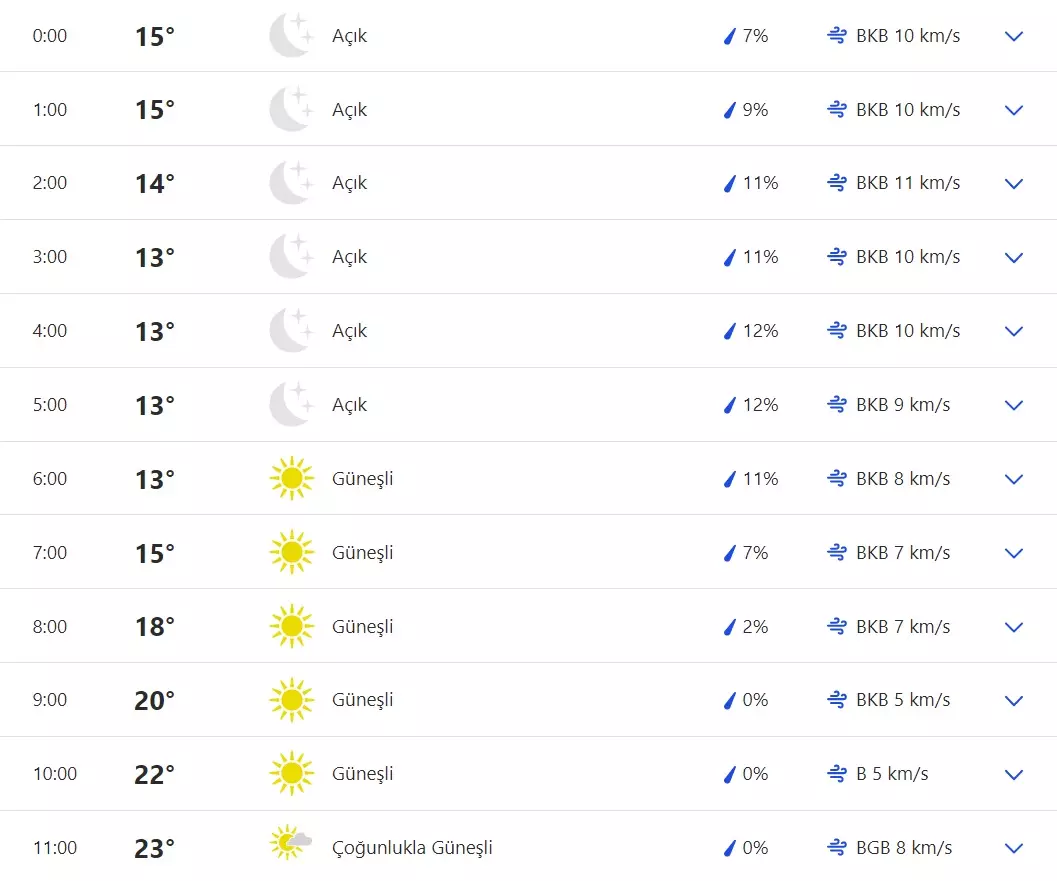This screenshot has height=881, width=1057.
Task: Click the sun icon in the 6:00 row
Action: (291, 479)
